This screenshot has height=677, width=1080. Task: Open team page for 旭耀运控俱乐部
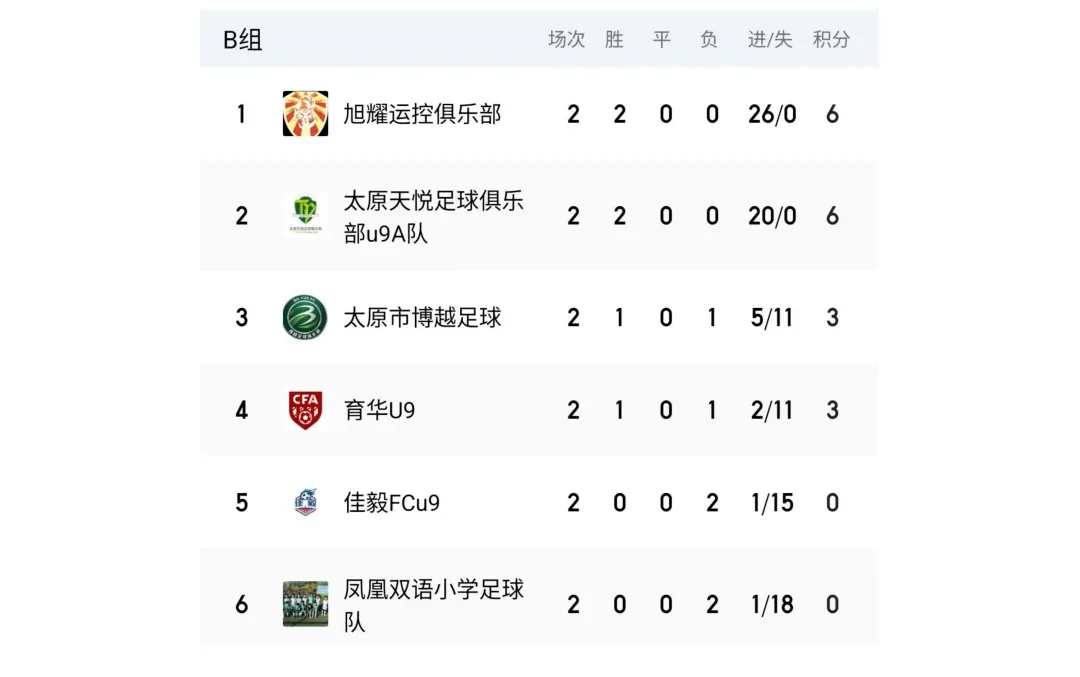(x=422, y=114)
